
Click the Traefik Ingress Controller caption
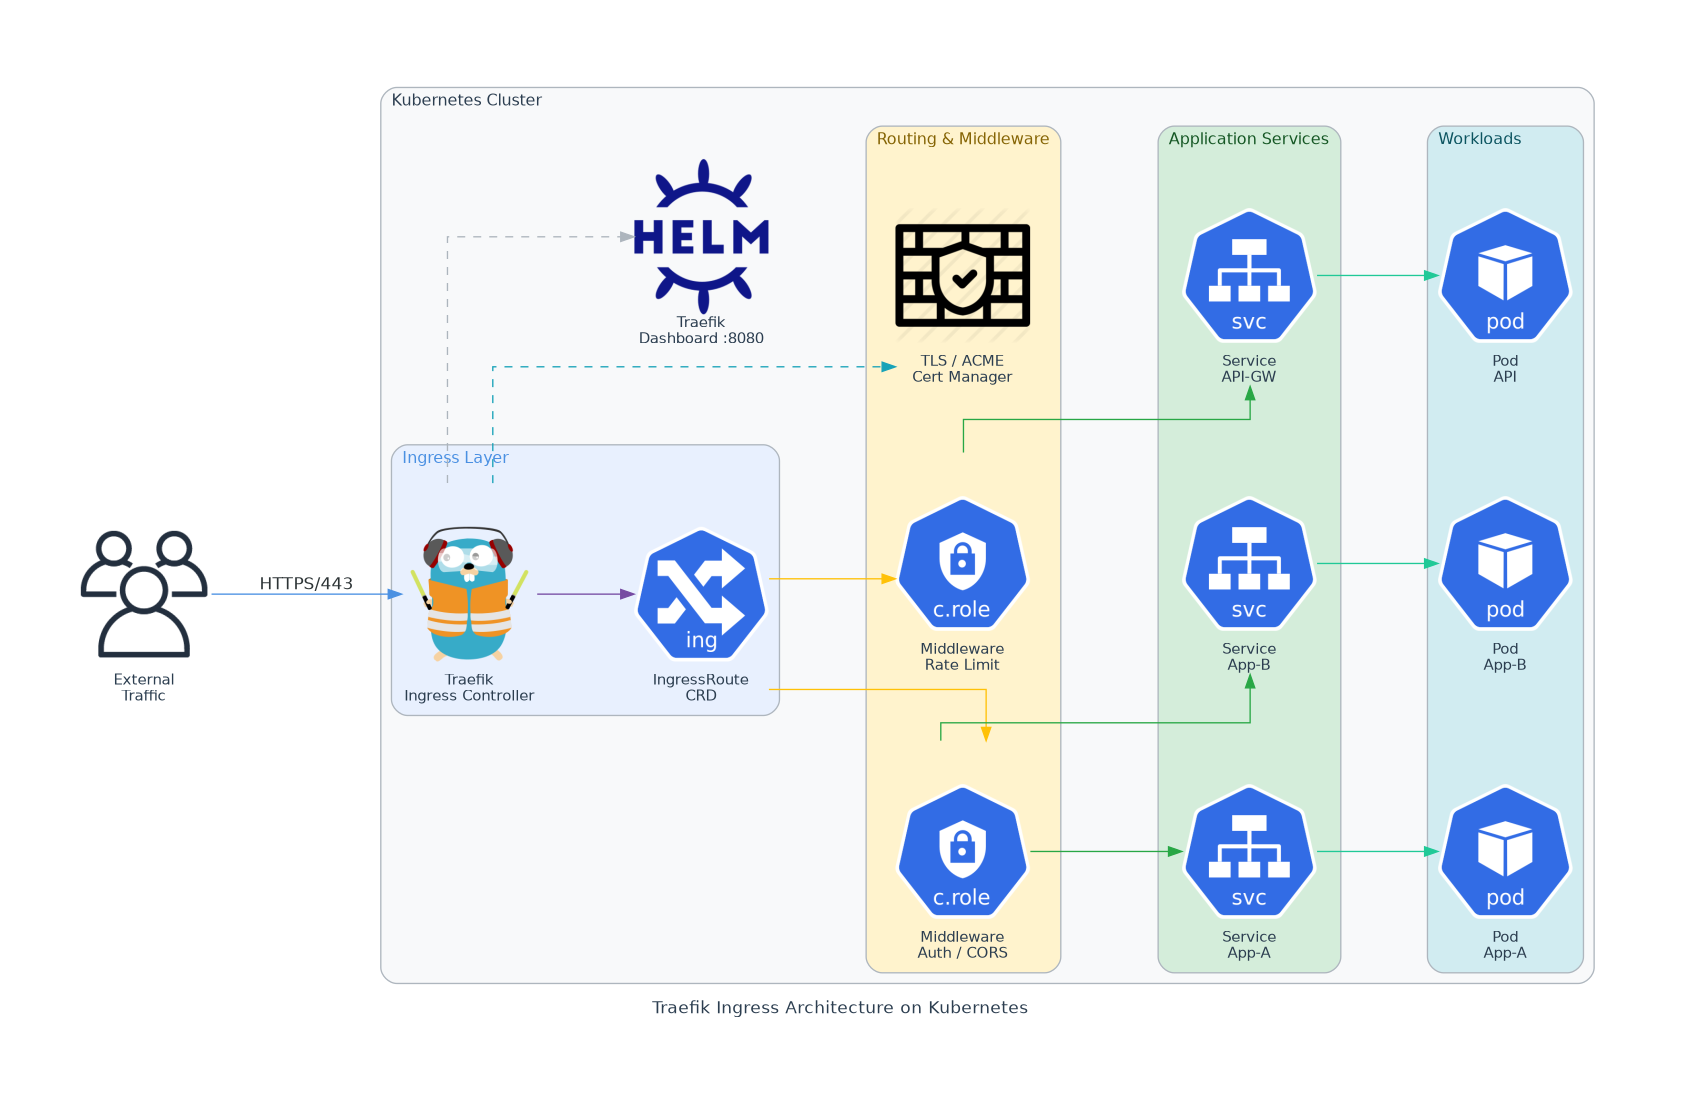pyautogui.click(x=469, y=687)
